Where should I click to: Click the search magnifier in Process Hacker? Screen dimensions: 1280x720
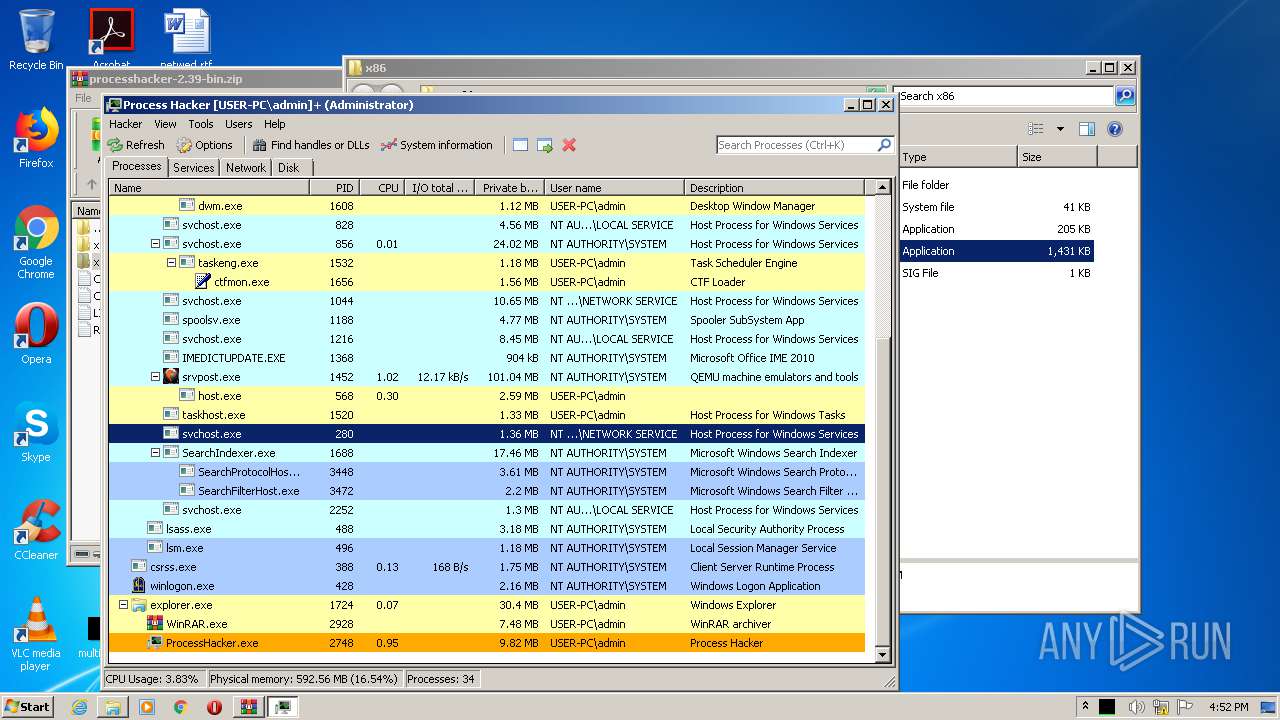click(x=884, y=145)
